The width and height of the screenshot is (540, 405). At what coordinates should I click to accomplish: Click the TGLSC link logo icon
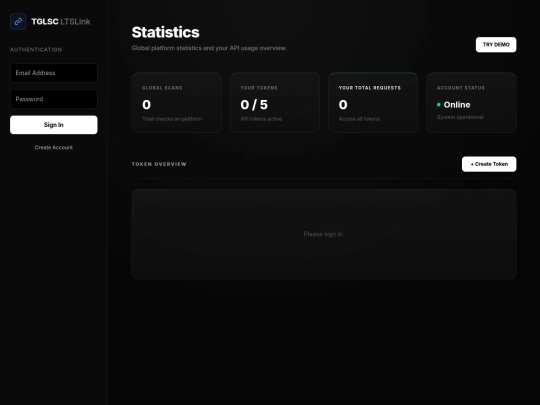[18, 21]
